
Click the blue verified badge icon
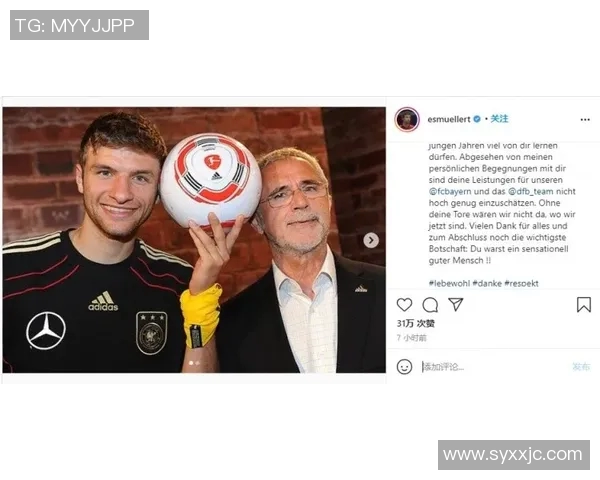[x=477, y=119]
